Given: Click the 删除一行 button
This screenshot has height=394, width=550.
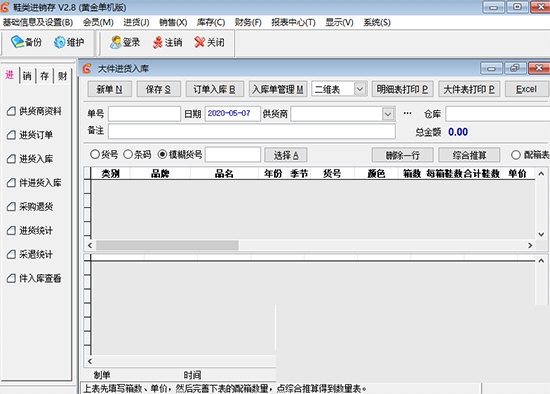Looking at the screenshot, I should [x=402, y=155].
